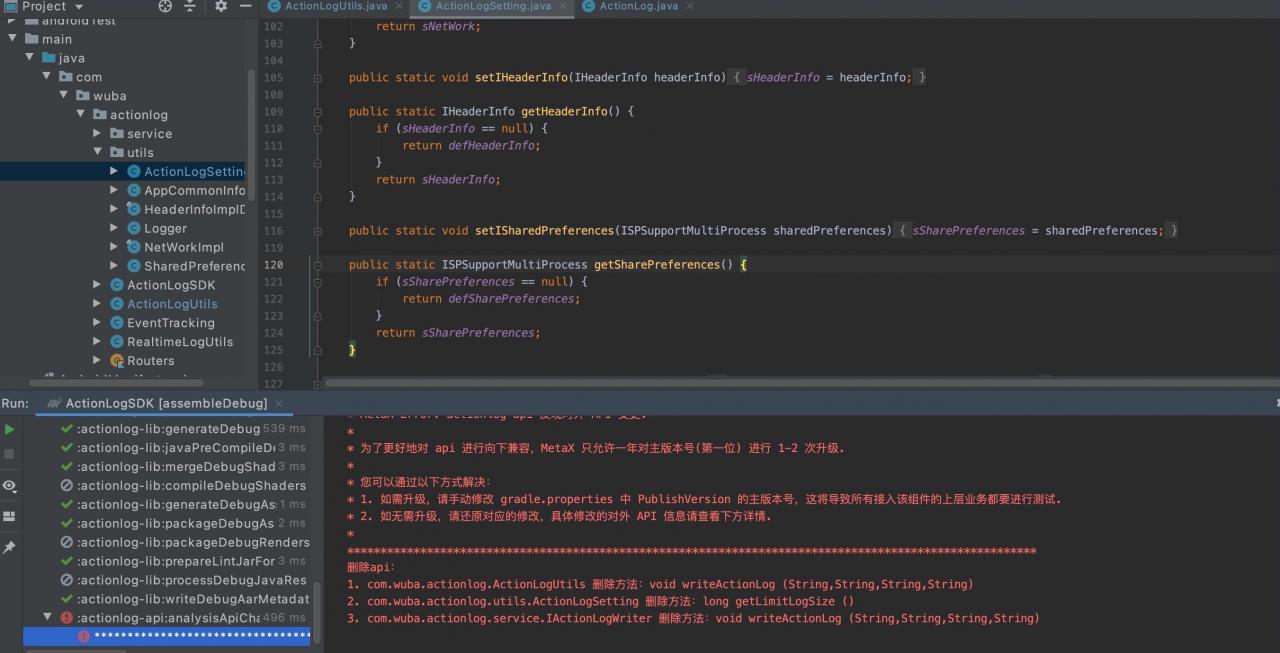The width and height of the screenshot is (1280, 653).
Task: Expand the service package
Action: (97, 133)
